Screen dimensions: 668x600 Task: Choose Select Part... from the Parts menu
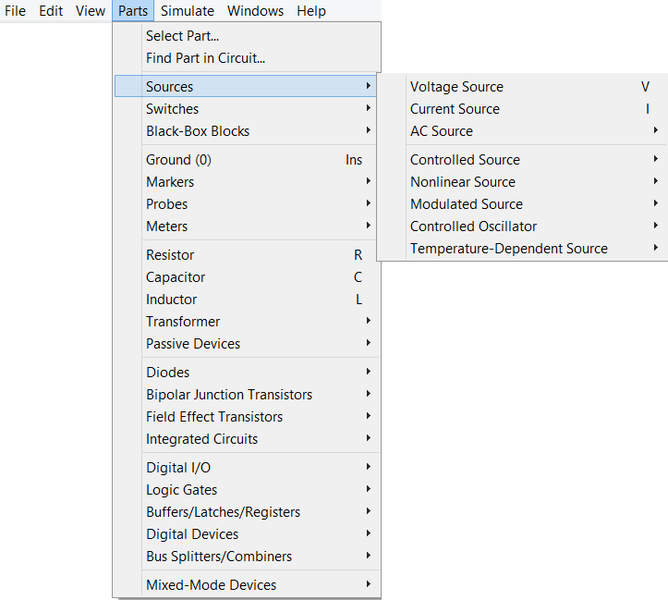(182, 36)
